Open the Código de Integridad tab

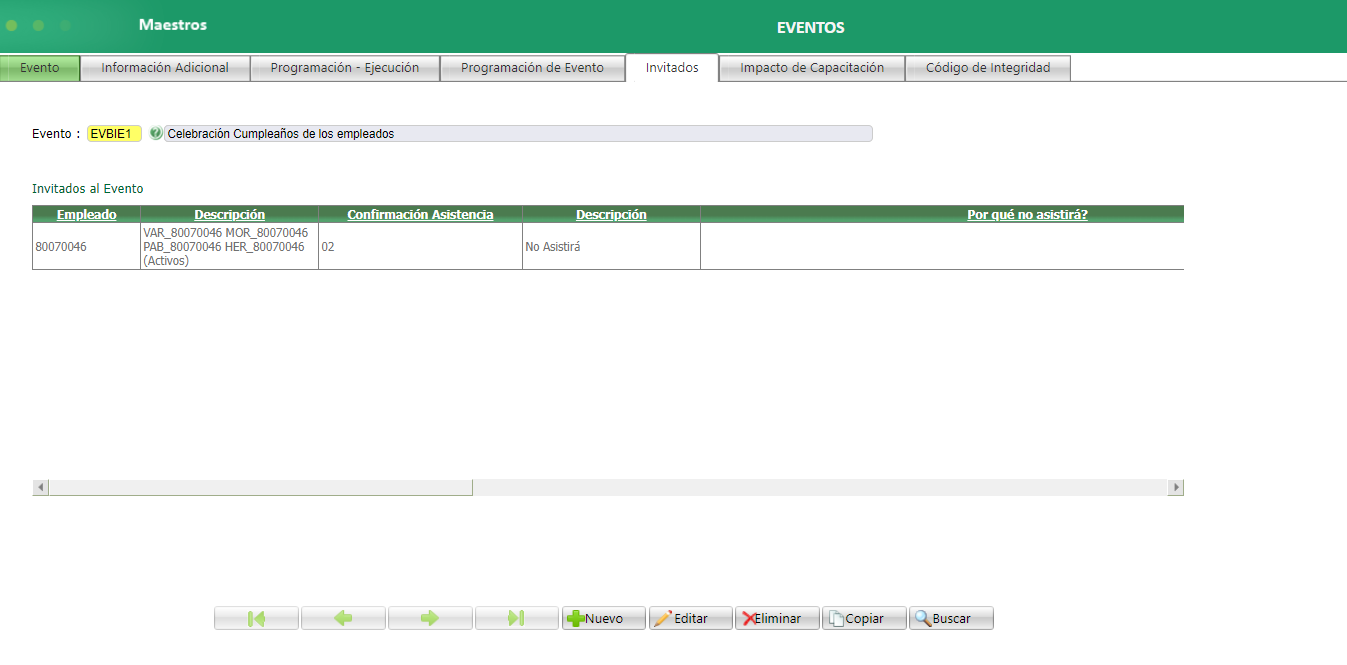pyautogui.click(x=988, y=68)
